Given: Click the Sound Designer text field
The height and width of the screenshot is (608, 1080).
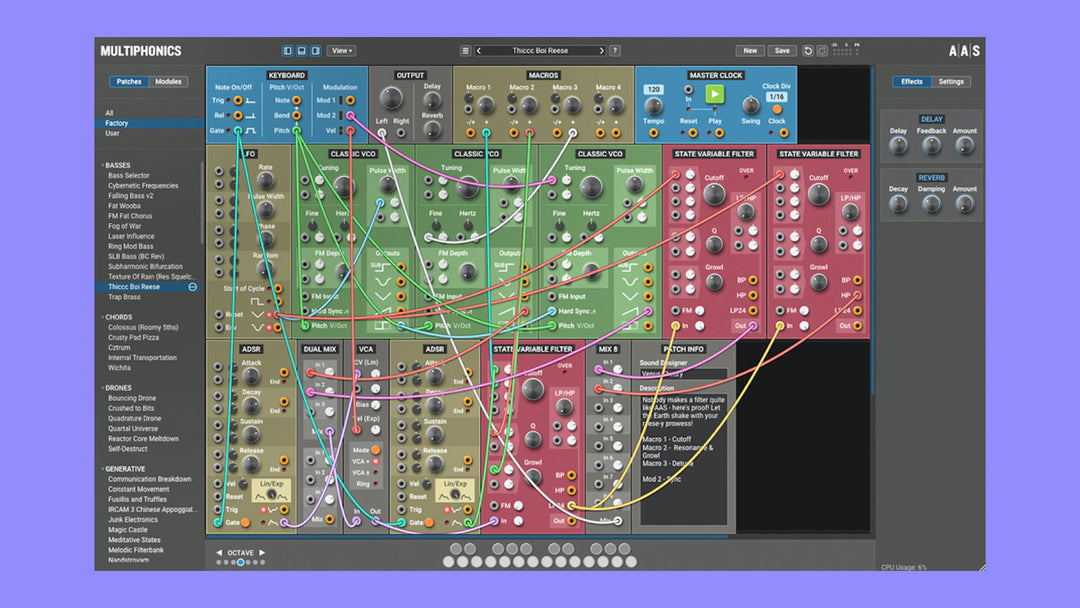Looking at the screenshot, I should pyautogui.click(x=683, y=373).
